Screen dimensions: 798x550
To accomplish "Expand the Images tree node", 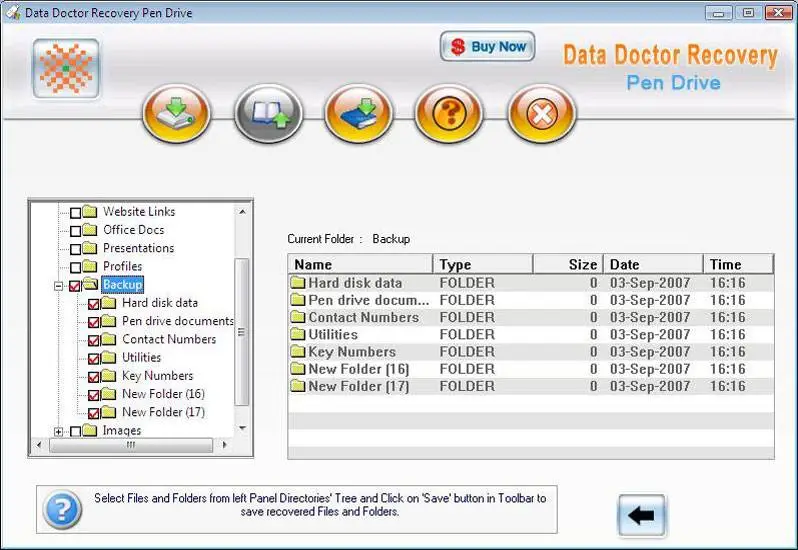I will [x=59, y=431].
